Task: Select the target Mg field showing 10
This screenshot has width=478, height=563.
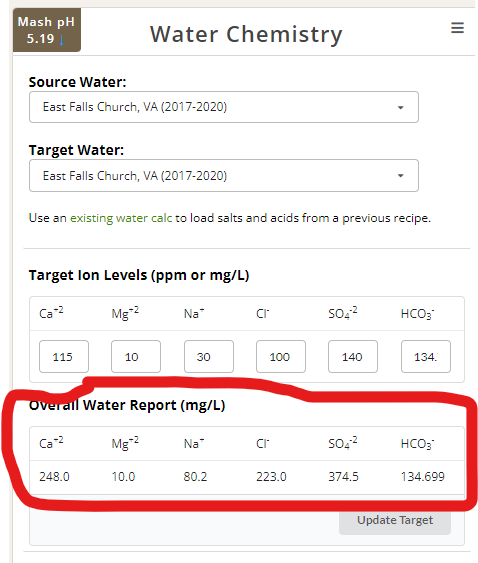Action: [136, 357]
